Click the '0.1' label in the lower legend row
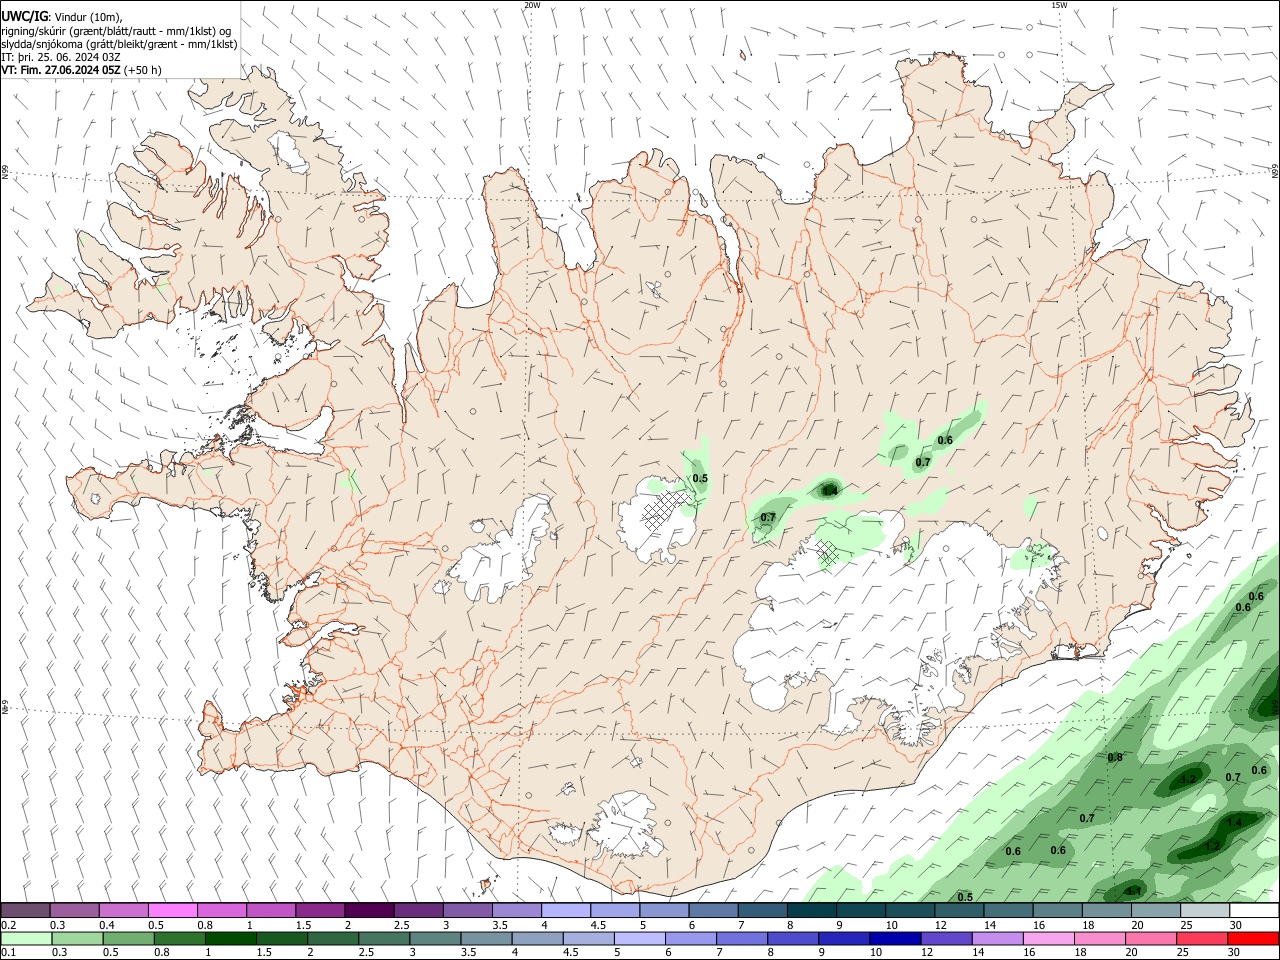The image size is (1280, 960). click(x=8, y=952)
